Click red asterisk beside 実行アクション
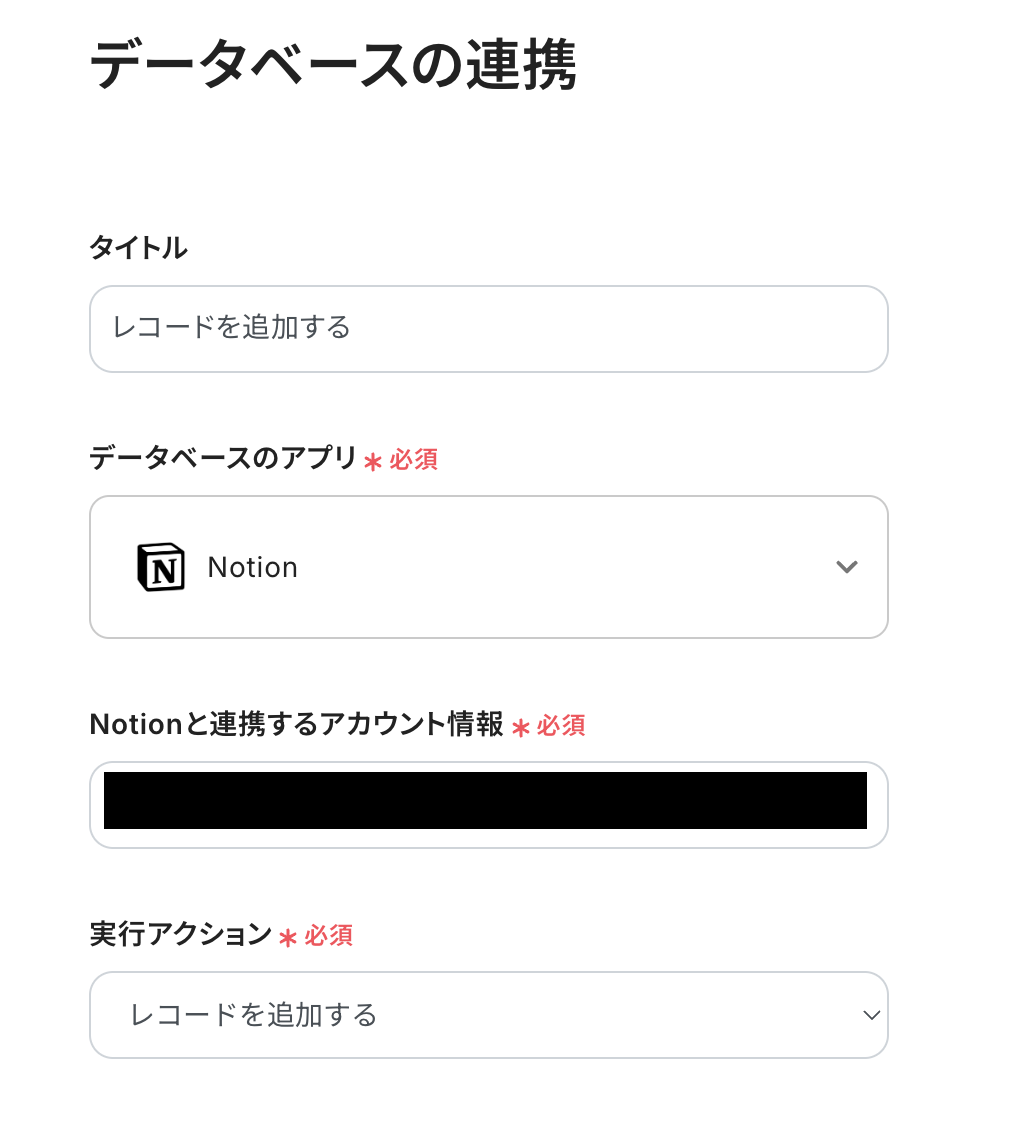The image size is (1020, 1140). [x=288, y=937]
